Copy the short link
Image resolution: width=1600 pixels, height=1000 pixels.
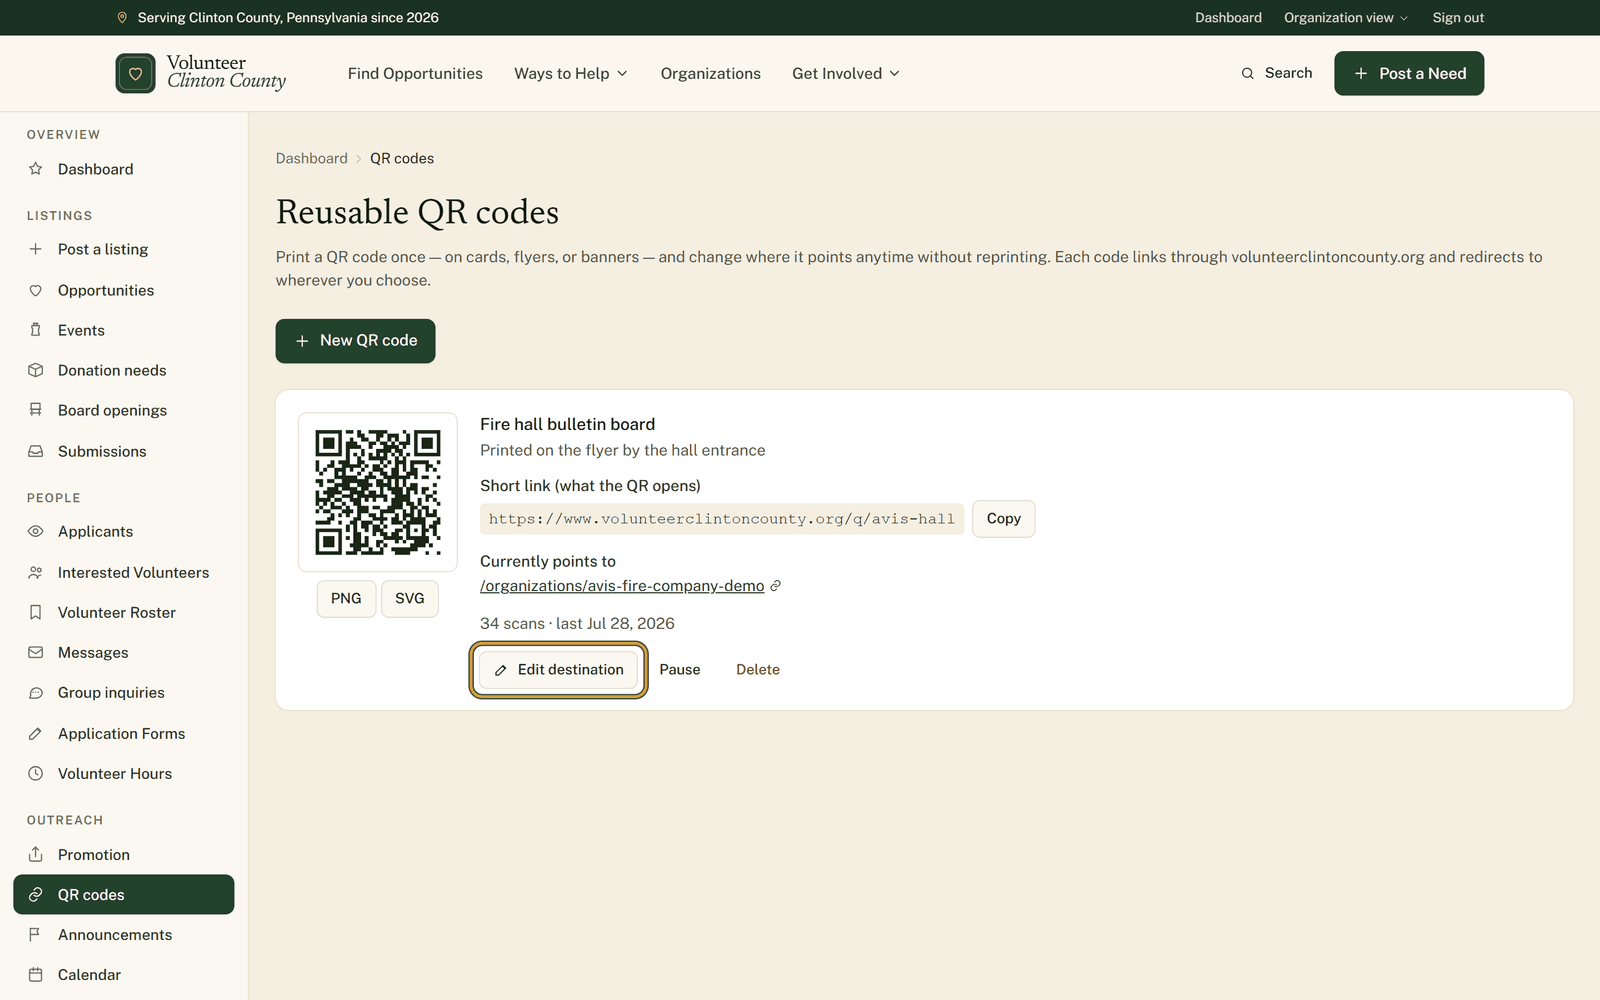tap(1003, 518)
